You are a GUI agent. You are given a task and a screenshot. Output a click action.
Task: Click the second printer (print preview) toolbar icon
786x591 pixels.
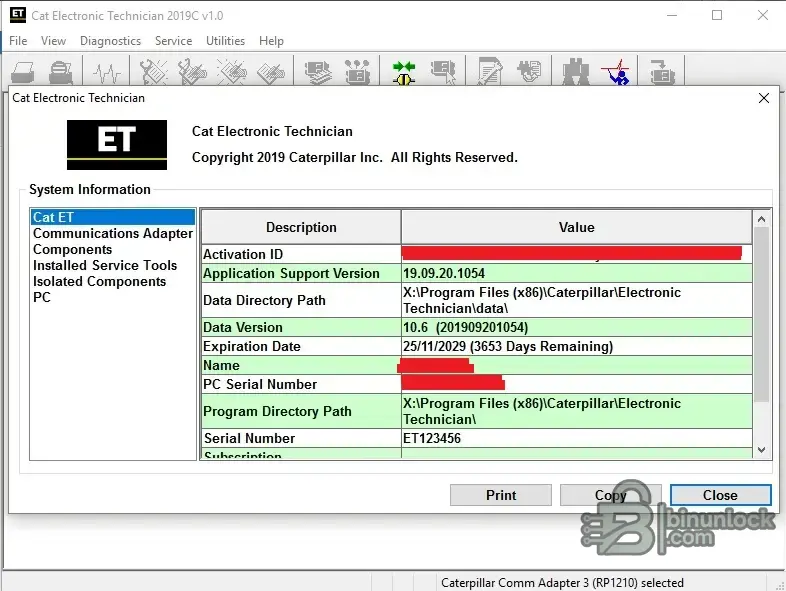pos(61,72)
